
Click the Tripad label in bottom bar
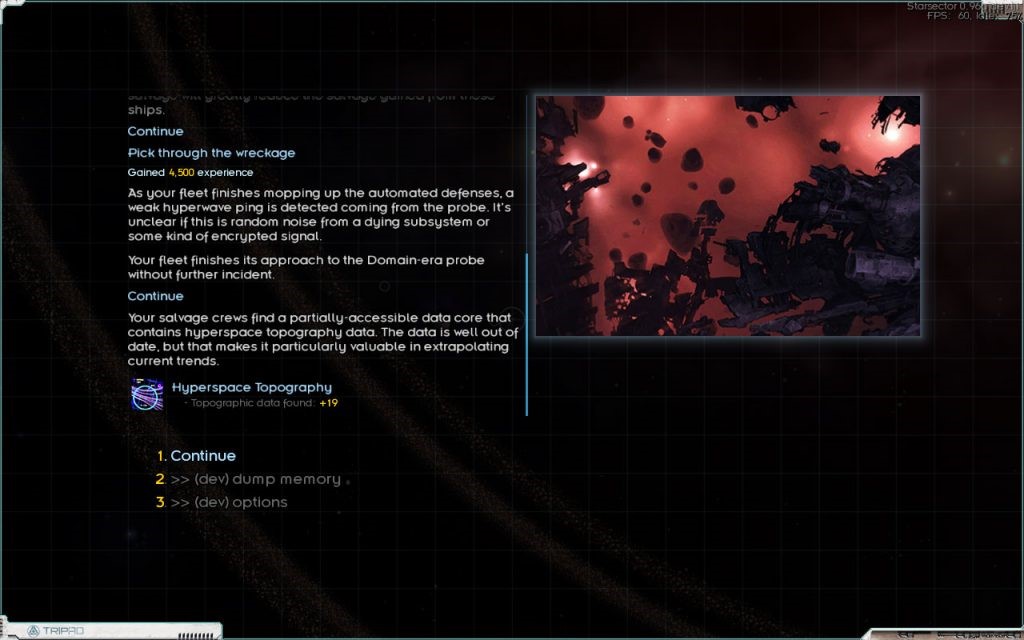coord(63,632)
